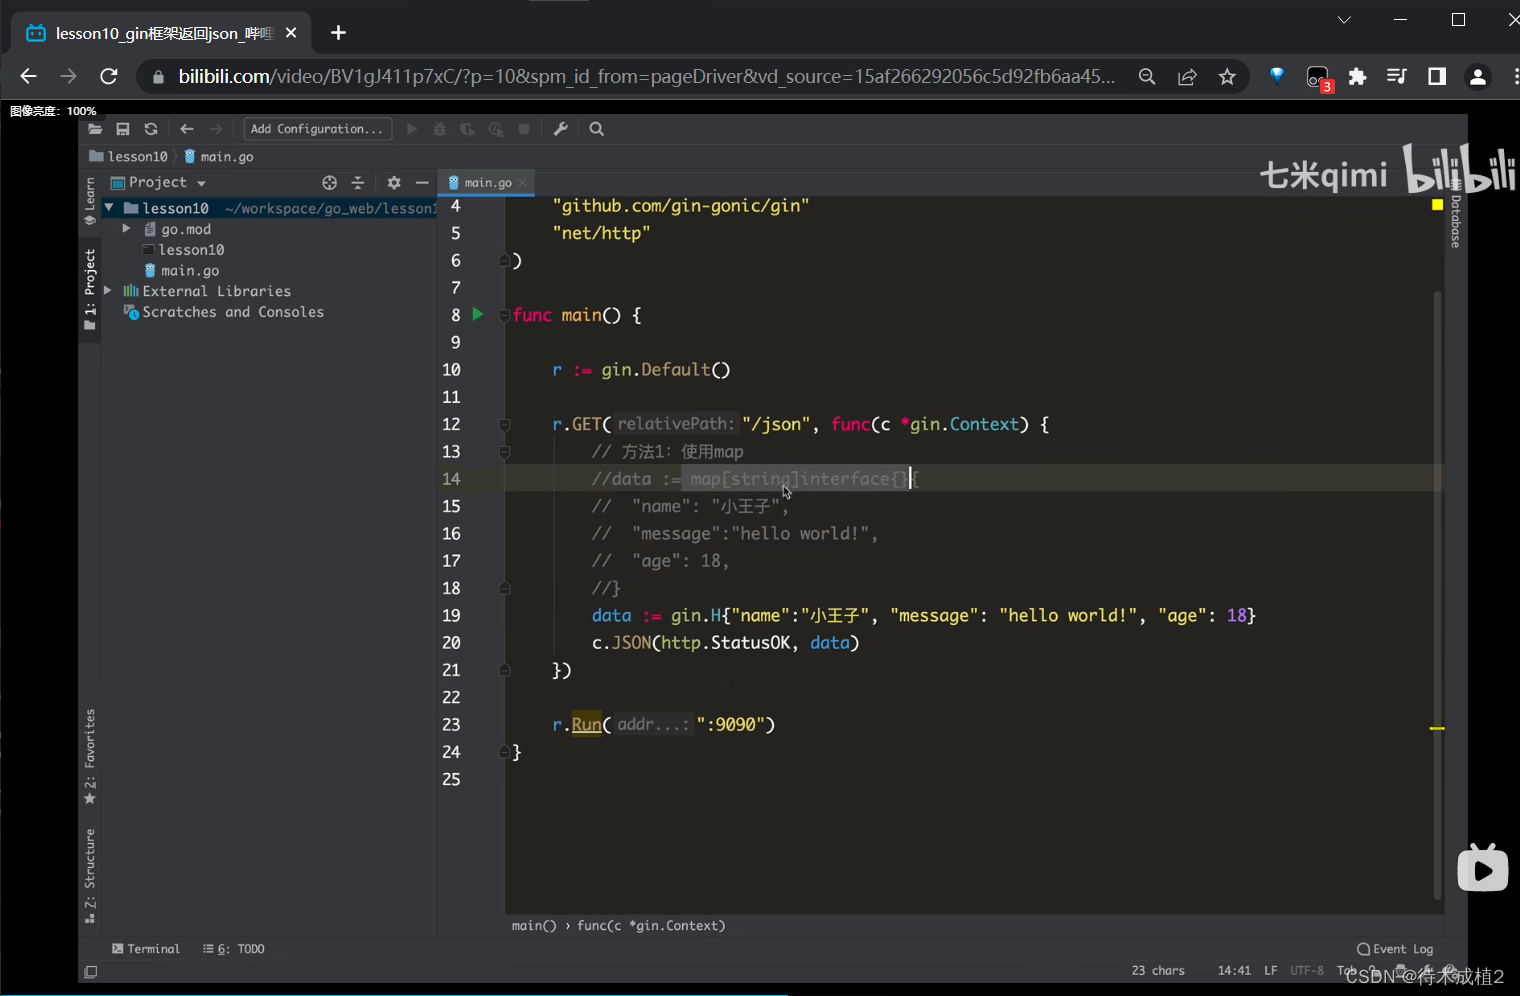Click the browser address bar URL
Screen dimensions: 1520x996
pyautogui.click(x=646, y=77)
